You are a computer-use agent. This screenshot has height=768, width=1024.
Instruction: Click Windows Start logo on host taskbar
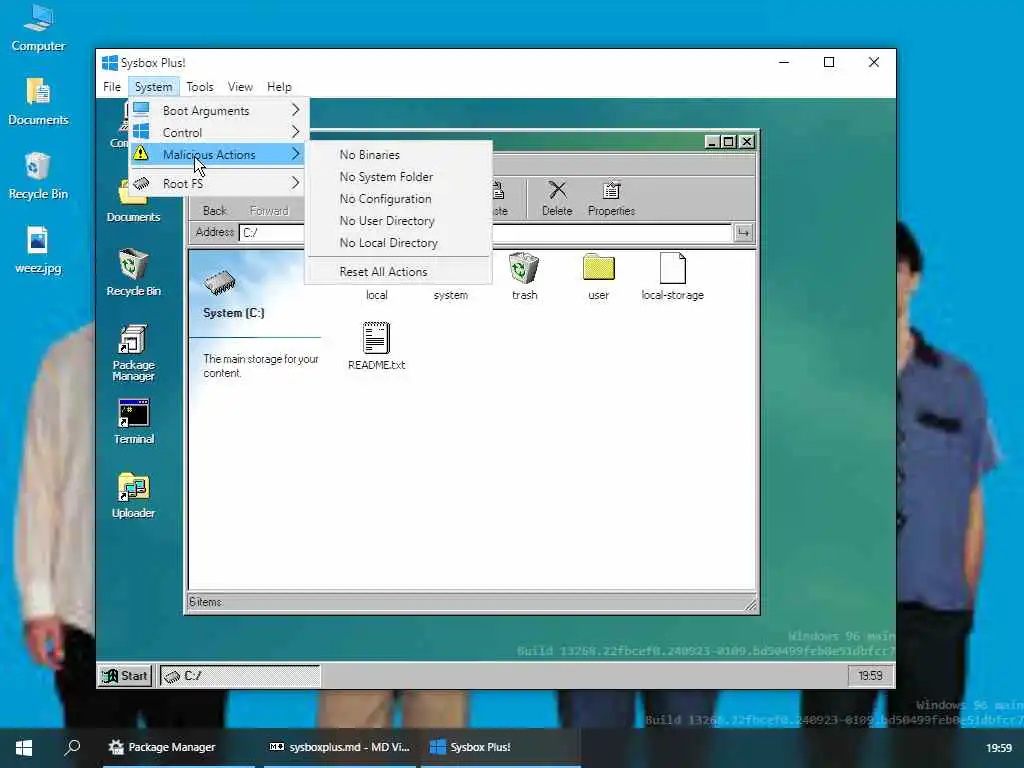click(24, 747)
